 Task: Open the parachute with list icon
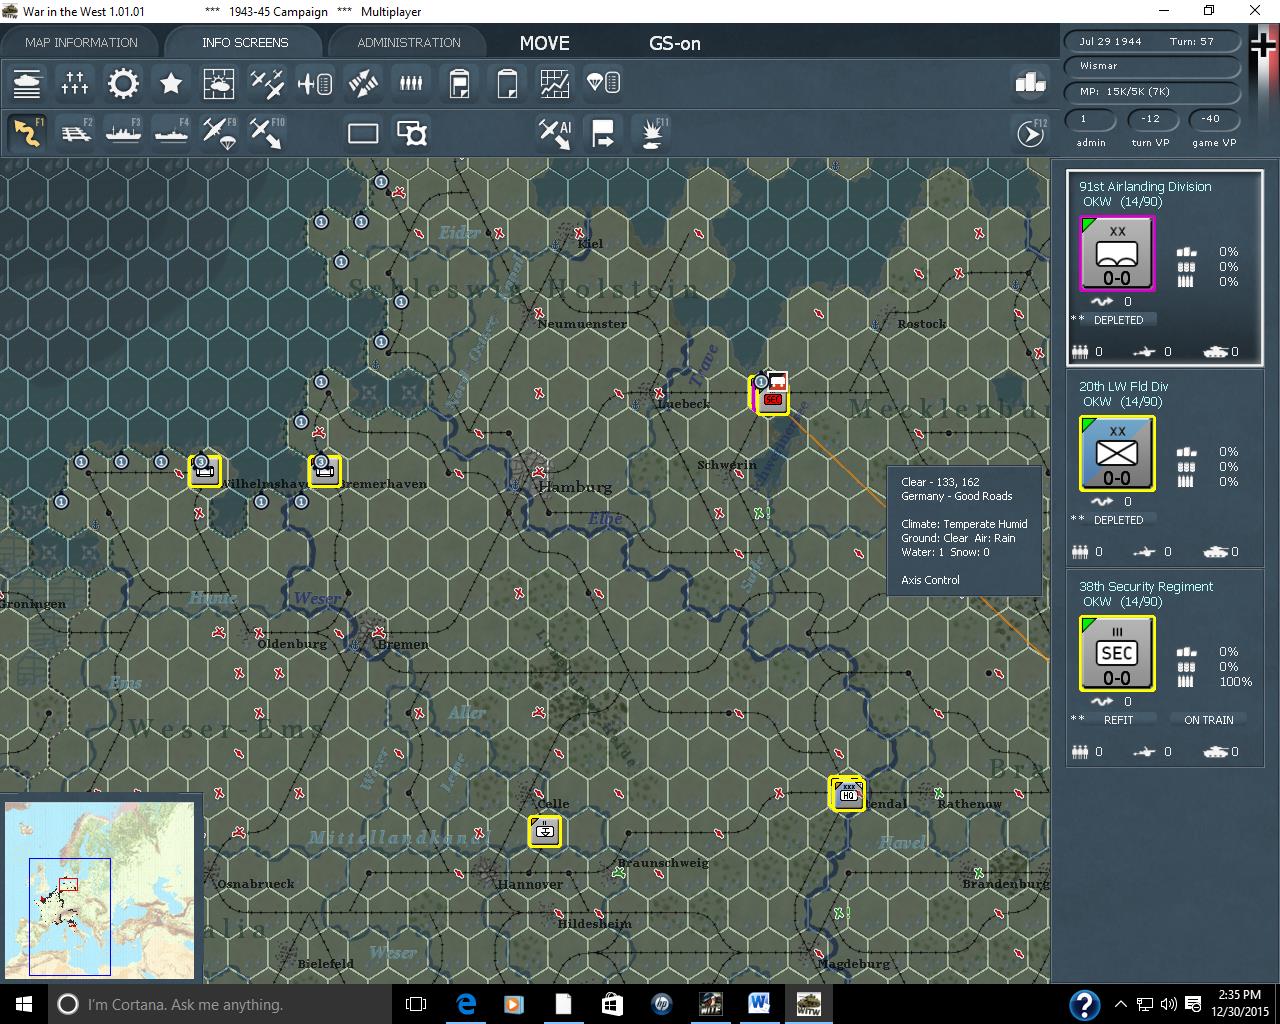point(603,83)
